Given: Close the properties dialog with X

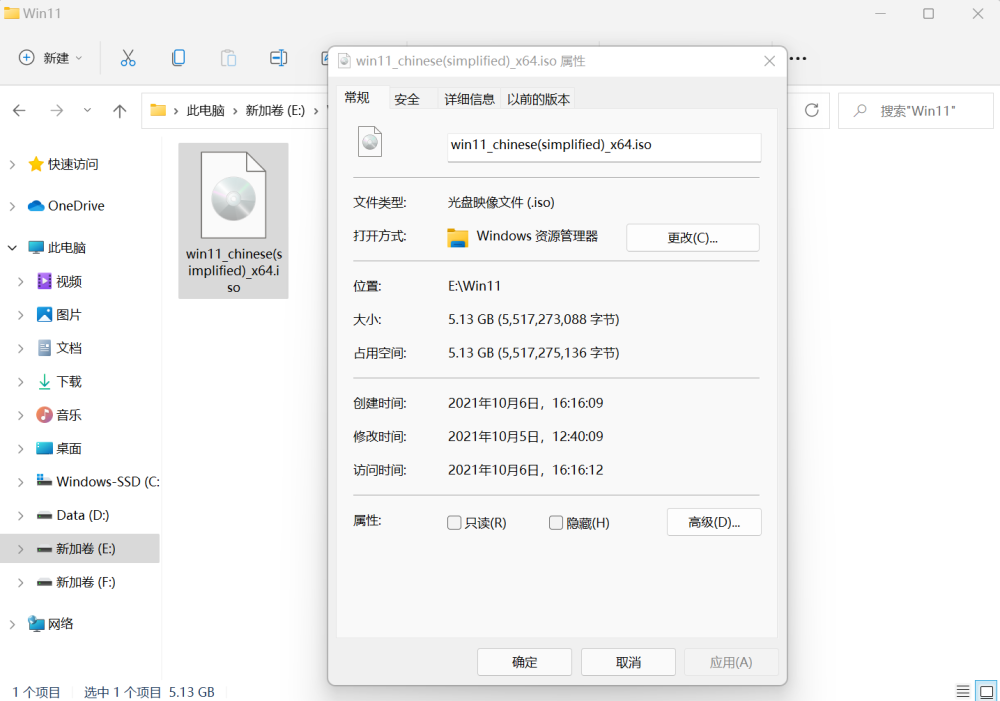Looking at the screenshot, I should 770,61.
